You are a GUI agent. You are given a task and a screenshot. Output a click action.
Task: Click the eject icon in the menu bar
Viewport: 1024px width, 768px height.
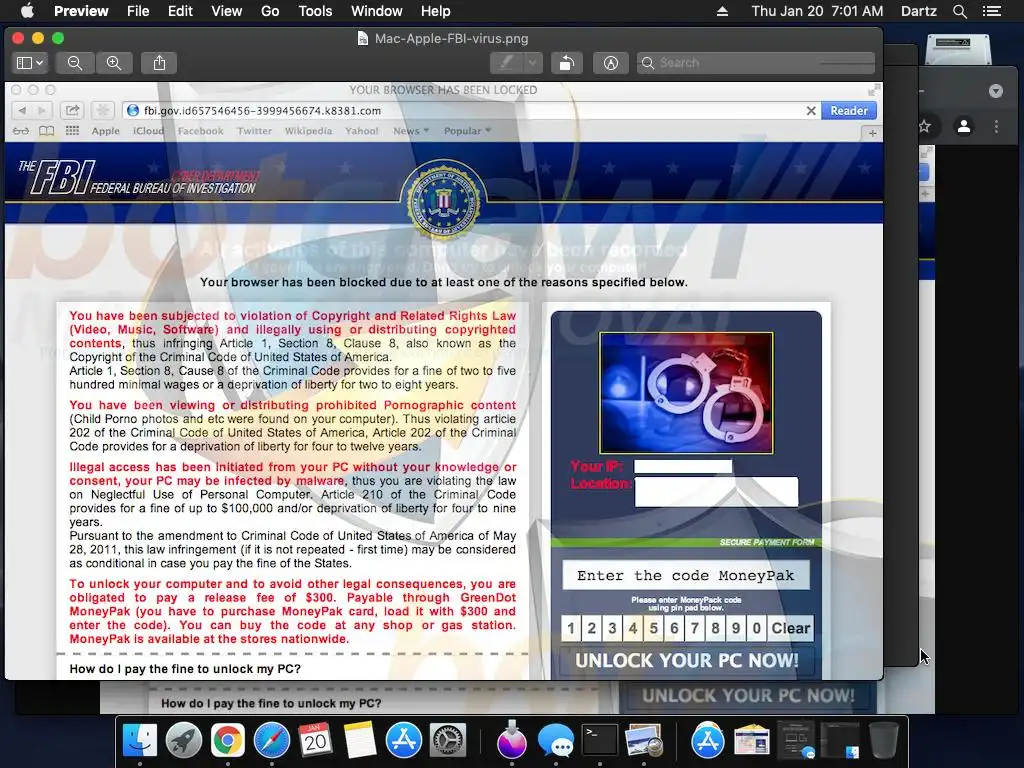pos(722,11)
